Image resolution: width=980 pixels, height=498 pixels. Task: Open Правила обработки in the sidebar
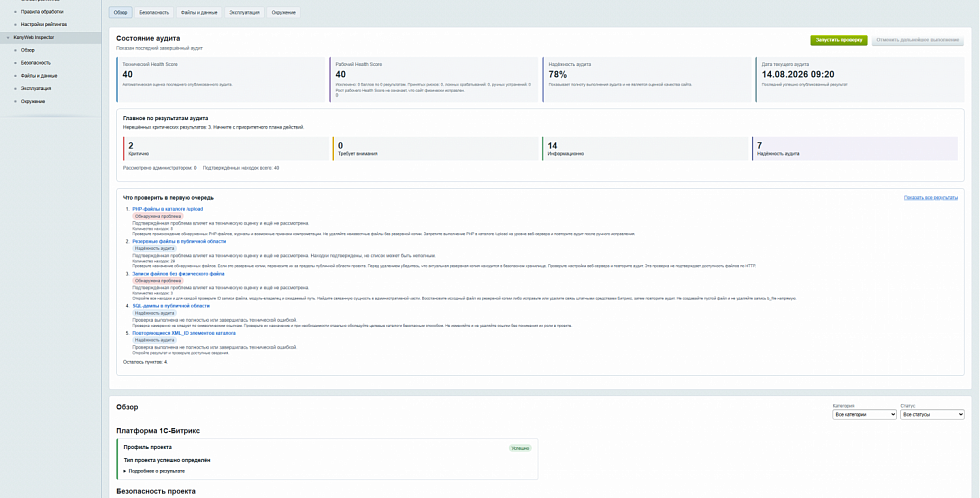point(42,11)
